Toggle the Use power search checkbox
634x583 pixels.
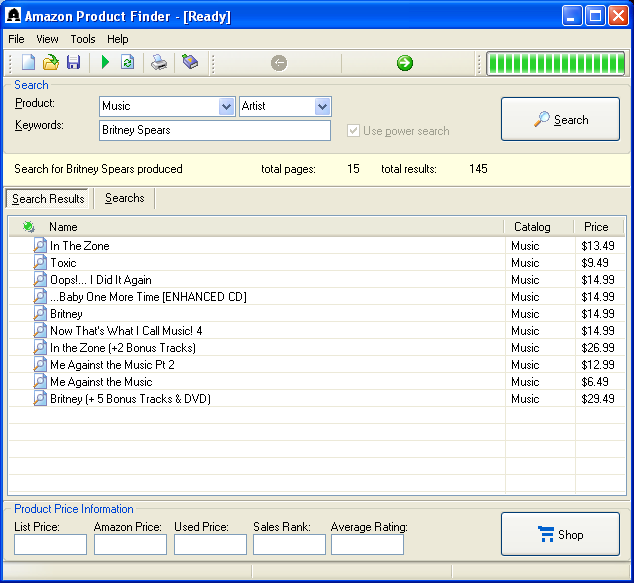[x=353, y=131]
